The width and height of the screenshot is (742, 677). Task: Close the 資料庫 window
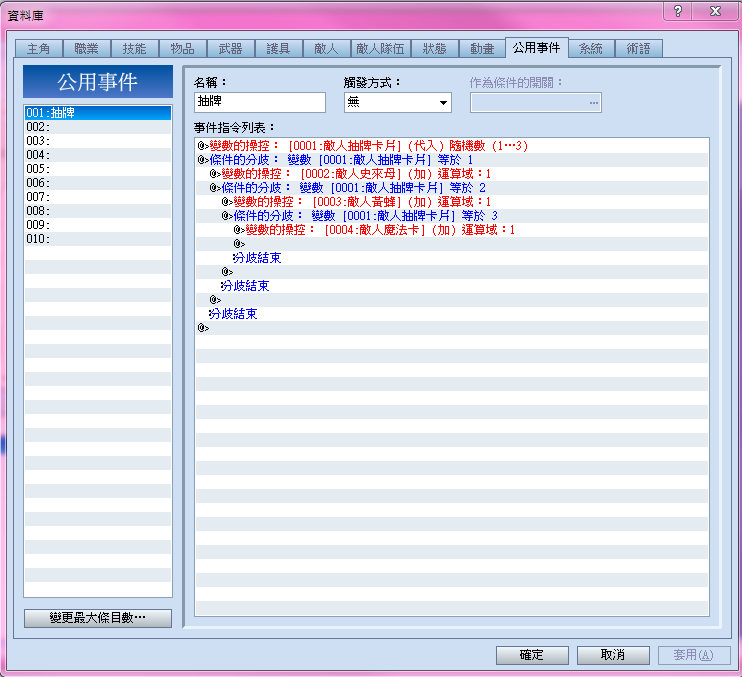[715, 11]
